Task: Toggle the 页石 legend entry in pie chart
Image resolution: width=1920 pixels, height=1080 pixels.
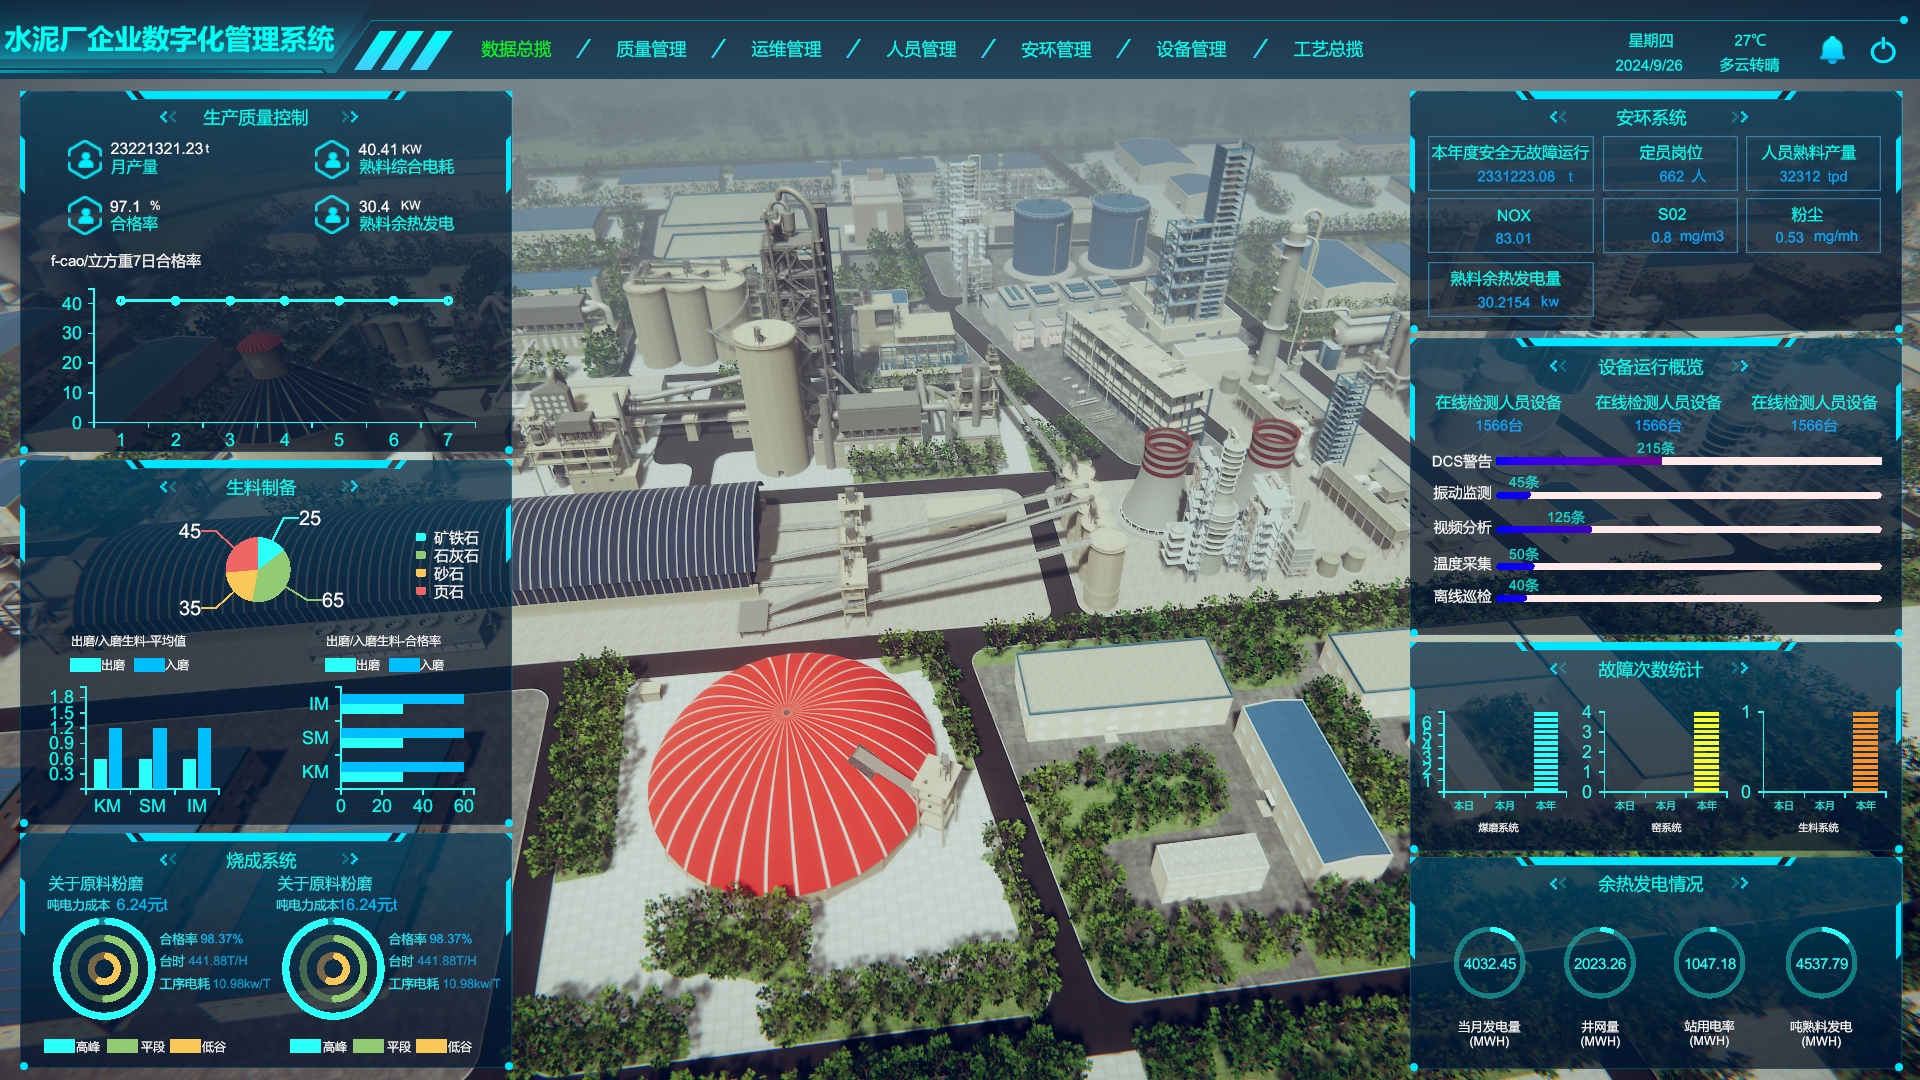Action: pos(440,592)
